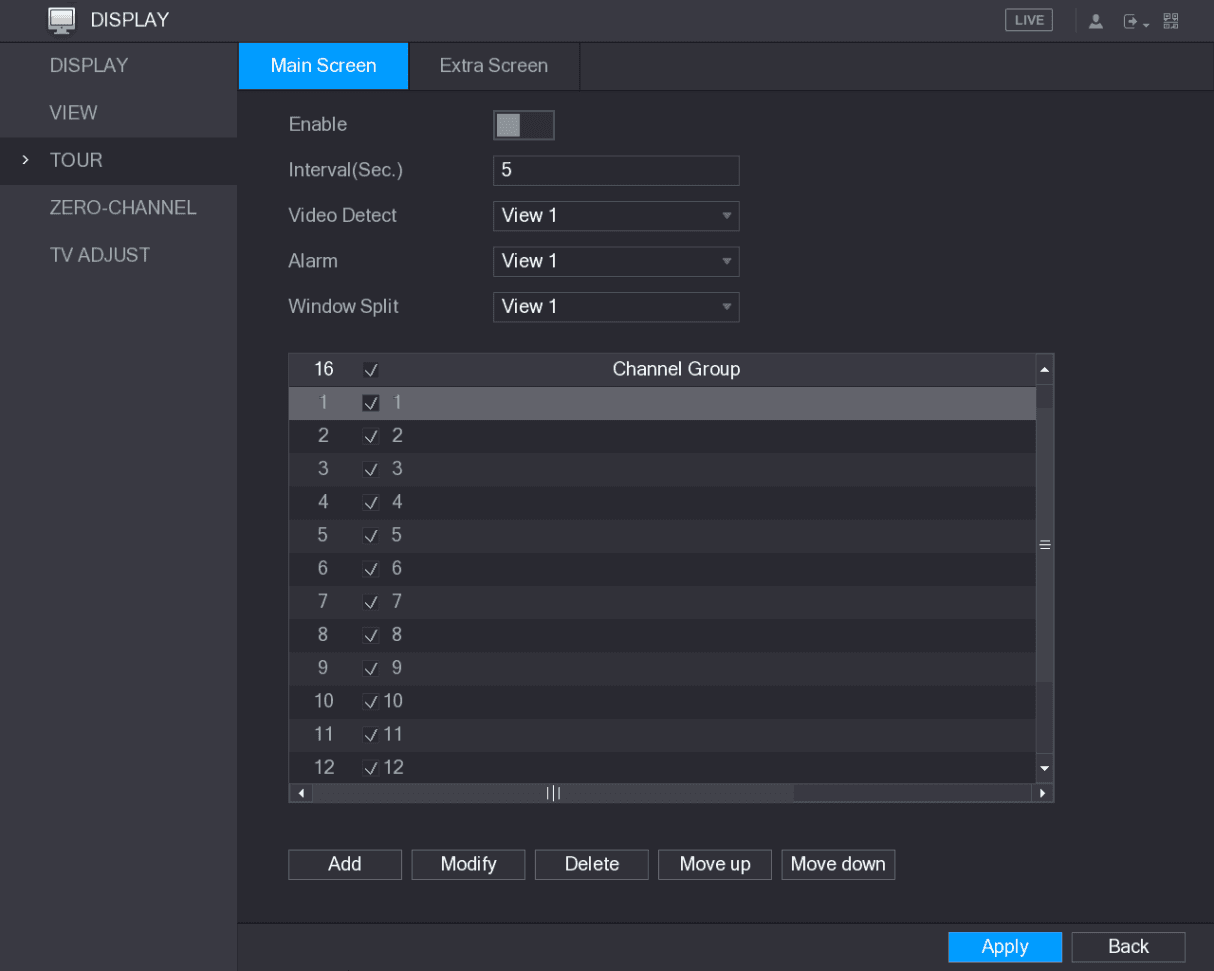Open the DISPLAY sidebar menu item
The height and width of the screenshot is (971, 1214).
(x=118, y=66)
